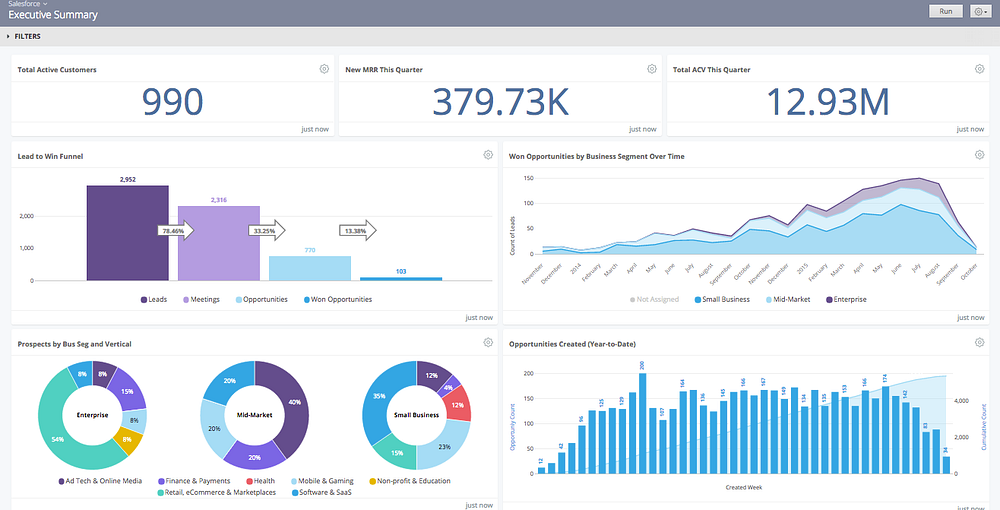
Task: Open the dashboard settings gear dropdown
Action: click(x=981, y=11)
